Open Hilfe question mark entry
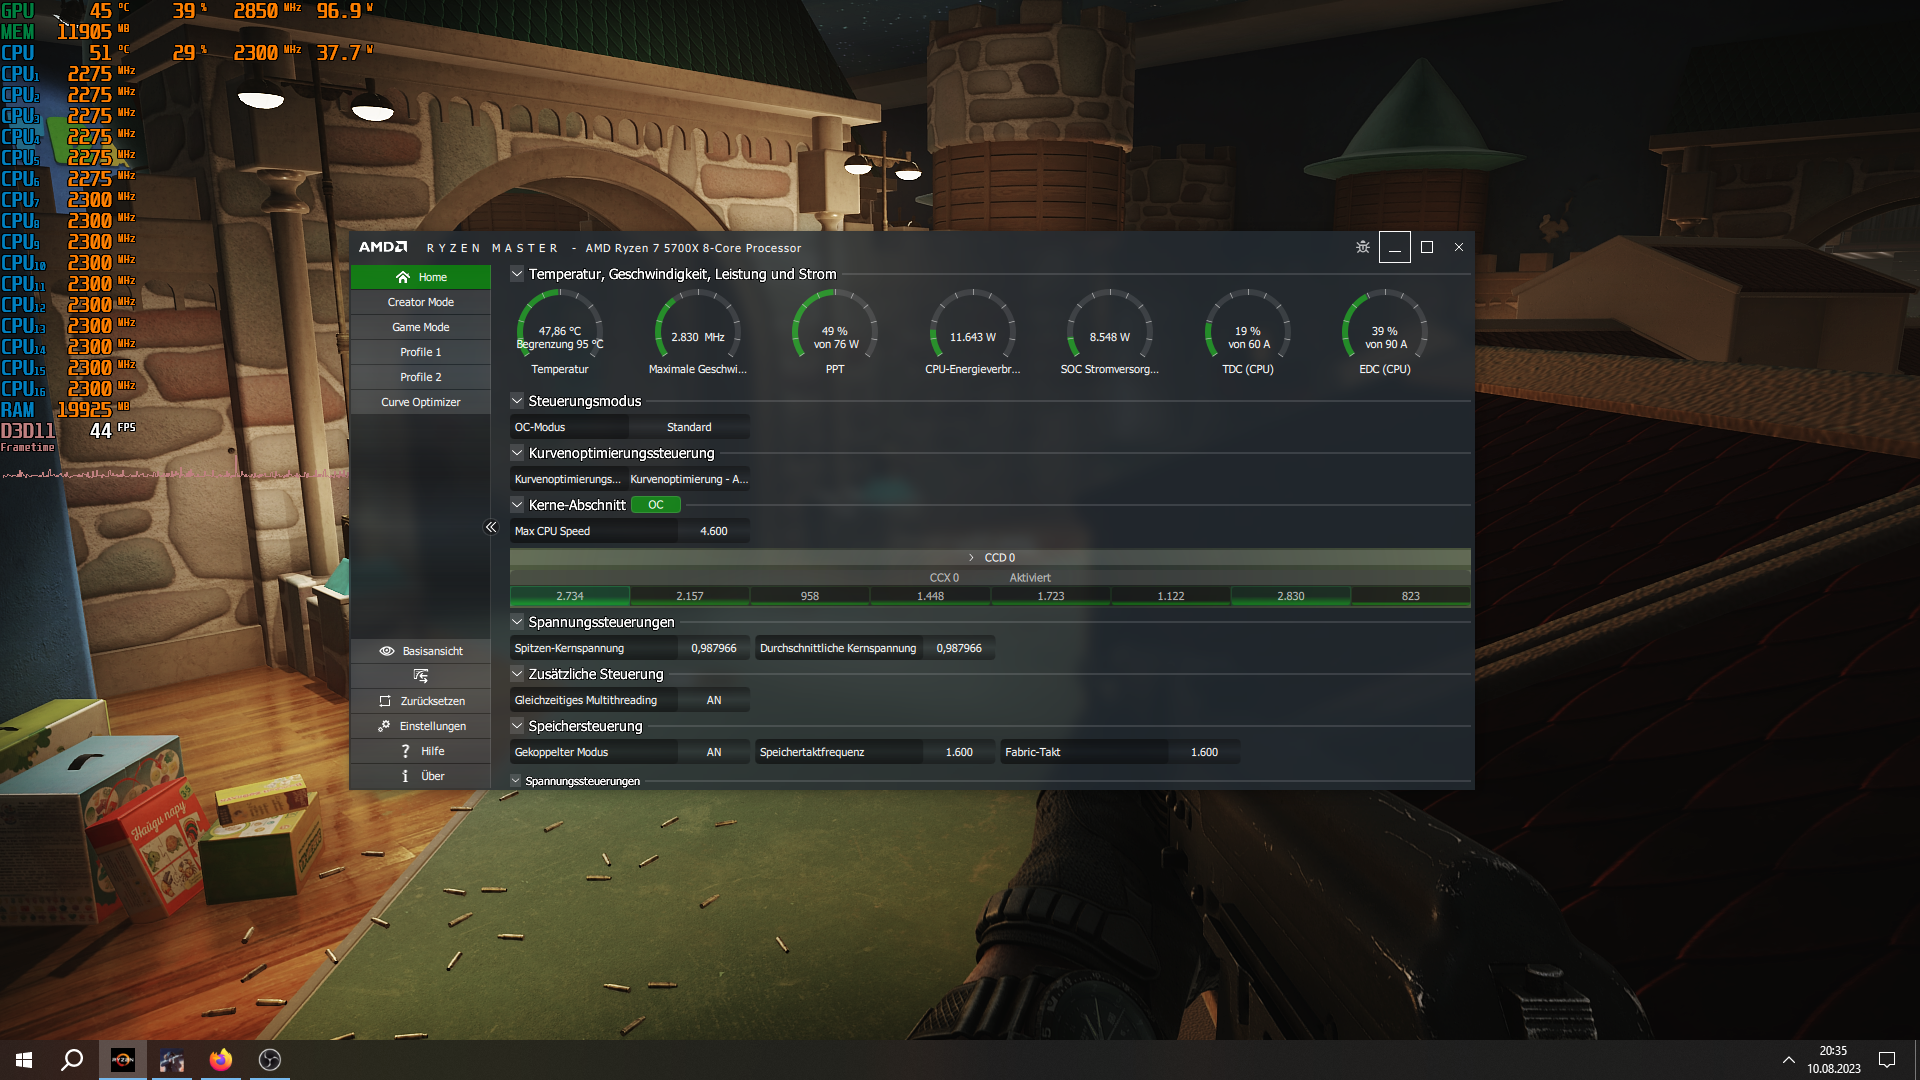The width and height of the screenshot is (1920, 1080). pyautogui.click(x=421, y=751)
